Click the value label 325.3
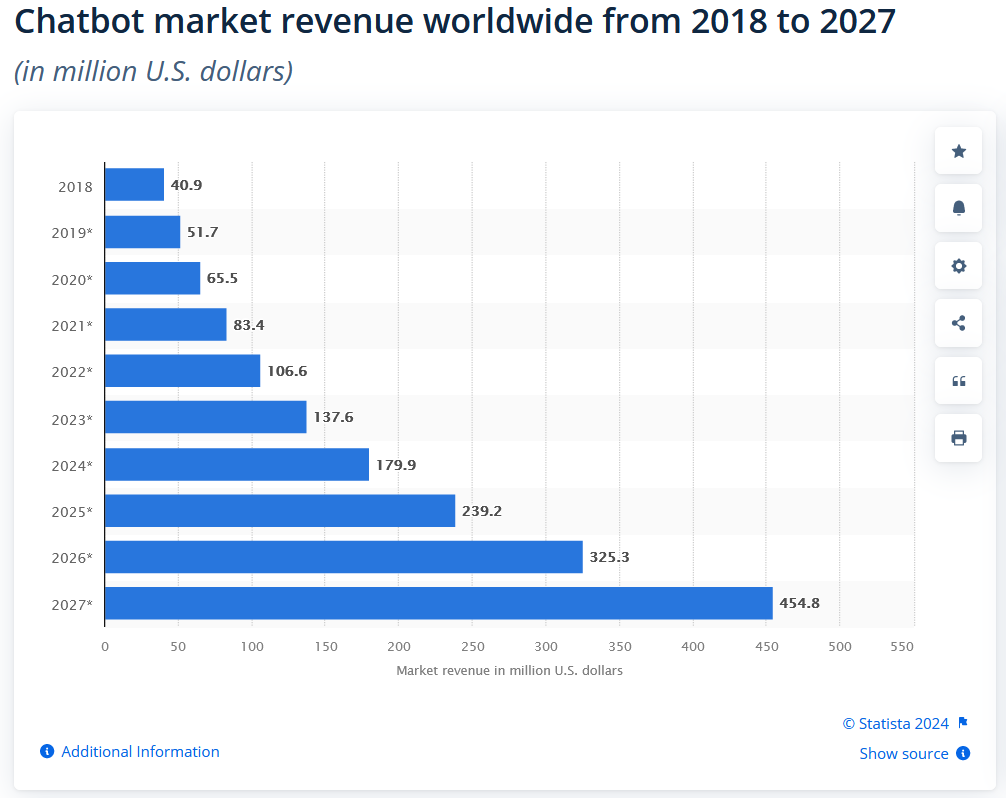 coord(610,557)
